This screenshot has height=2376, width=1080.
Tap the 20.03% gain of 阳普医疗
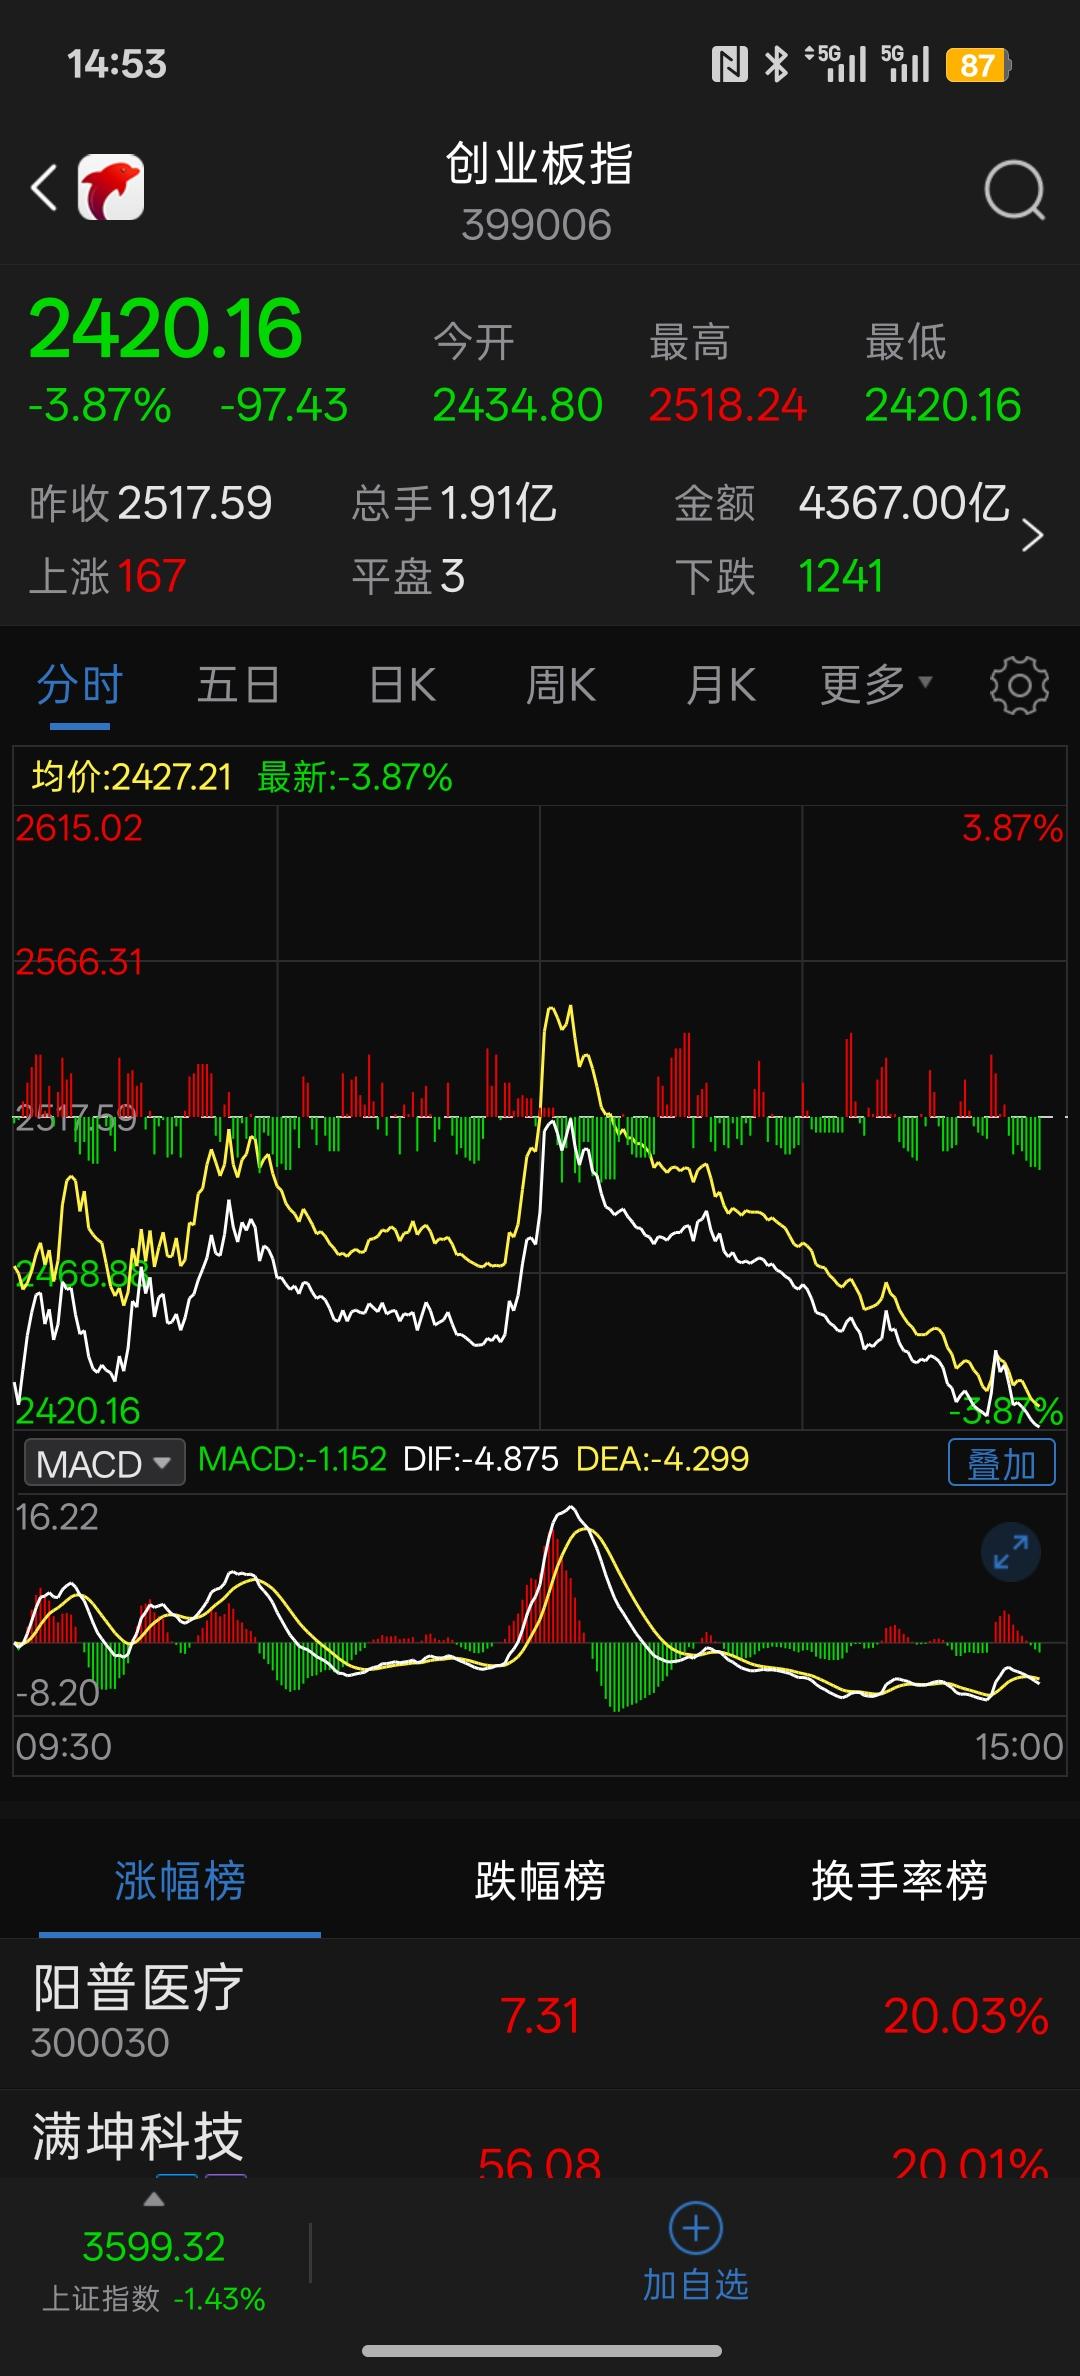click(966, 2015)
